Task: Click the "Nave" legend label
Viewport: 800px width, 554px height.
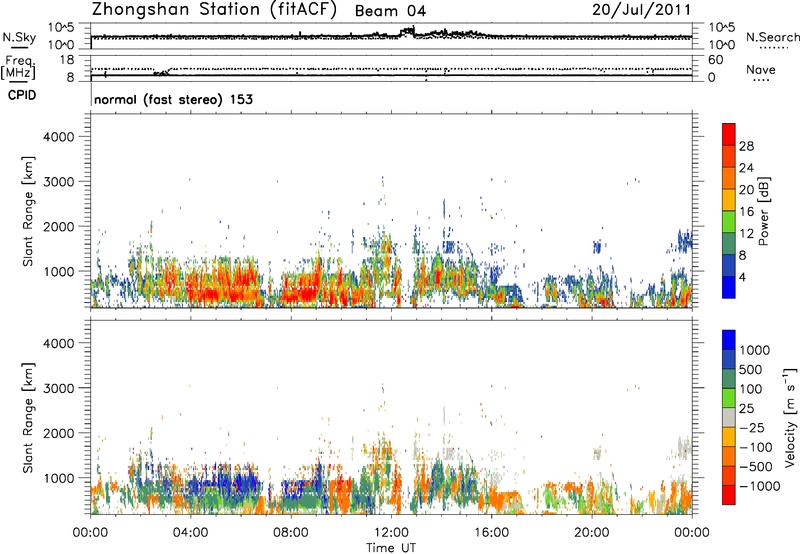Action: point(761,70)
